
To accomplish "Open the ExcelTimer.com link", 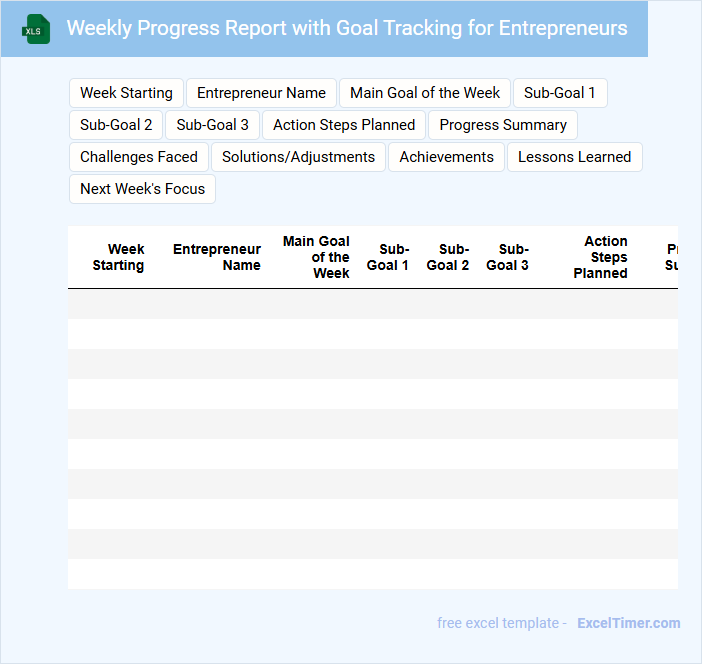I will (x=628, y=623).
